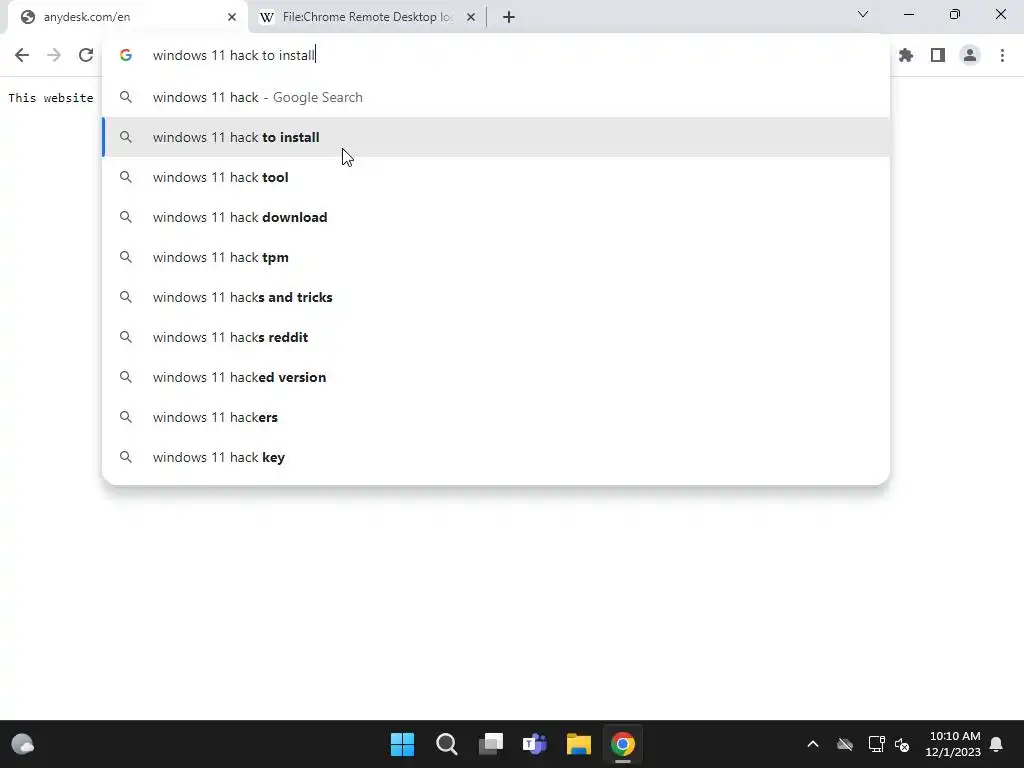Go back with the browser back arrow

click(22, 56)
